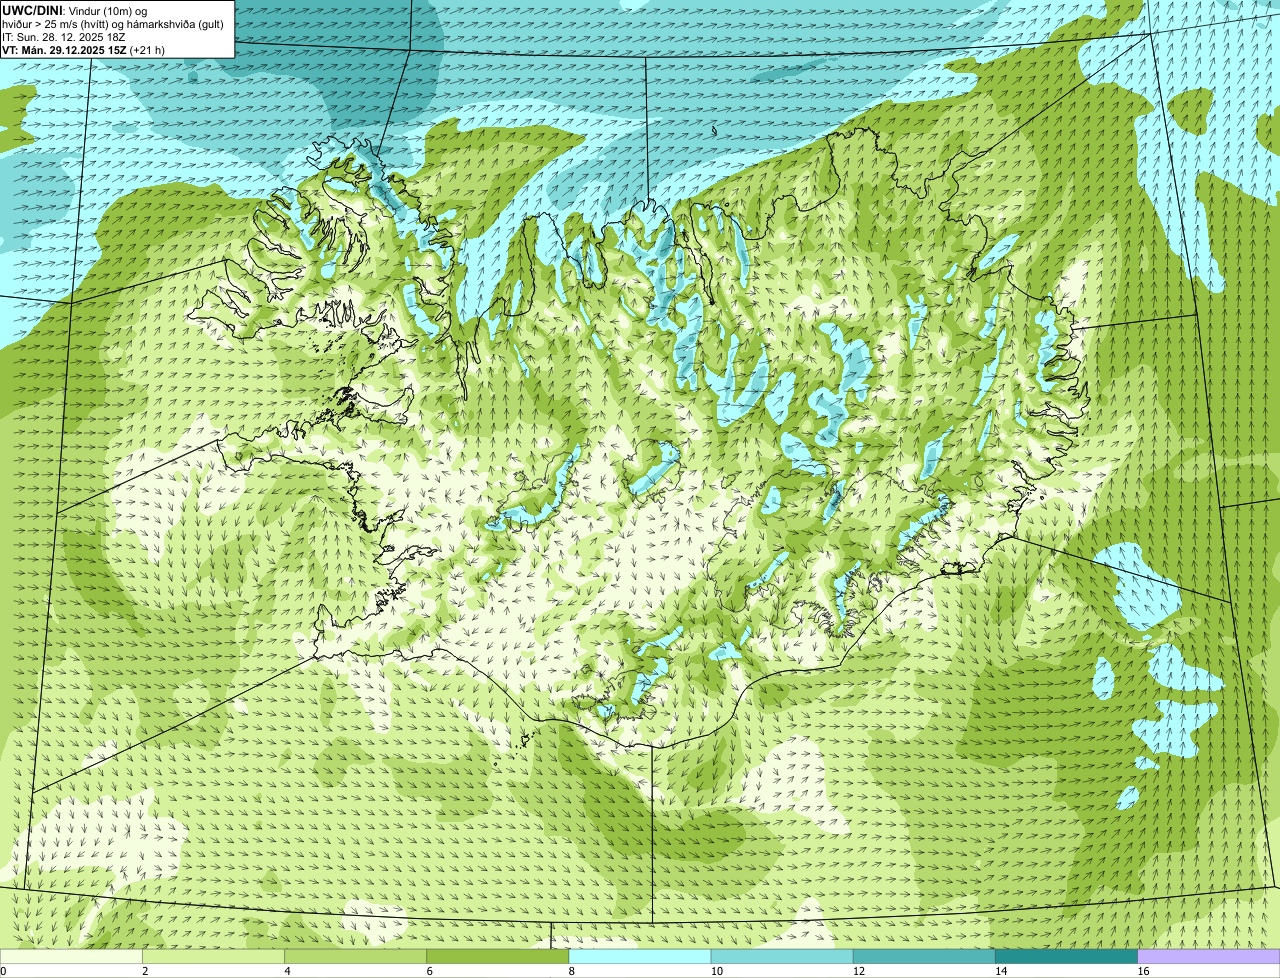Click the 6–8 m/s olive green legend swatch
The width and height of the screenshot is (1280, 978).
click(x=498, y=956)
